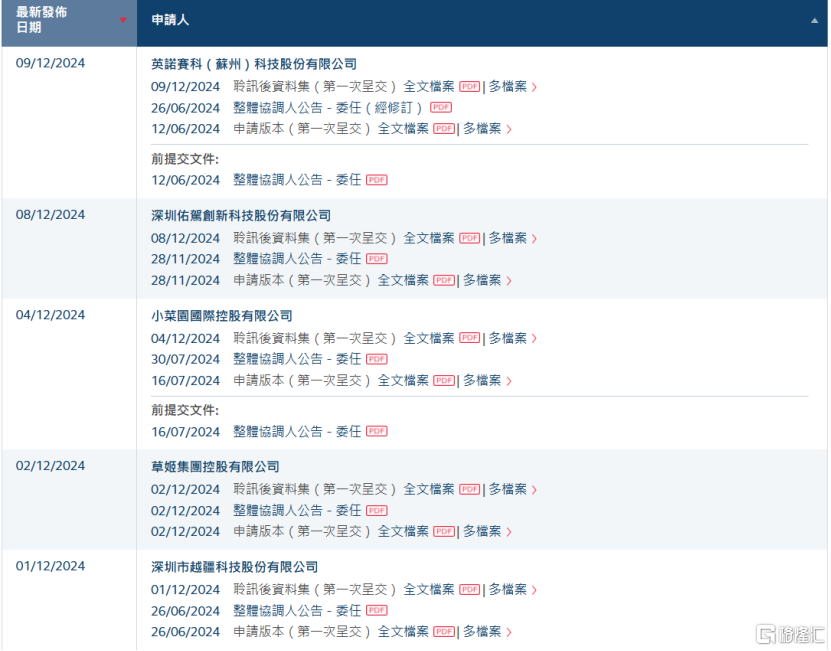Open 多檔案 for 草姬集團 聆訊後資料集
Image resolution: width=831 pixels, height=651 pixels.
click(x=512, y=489)
